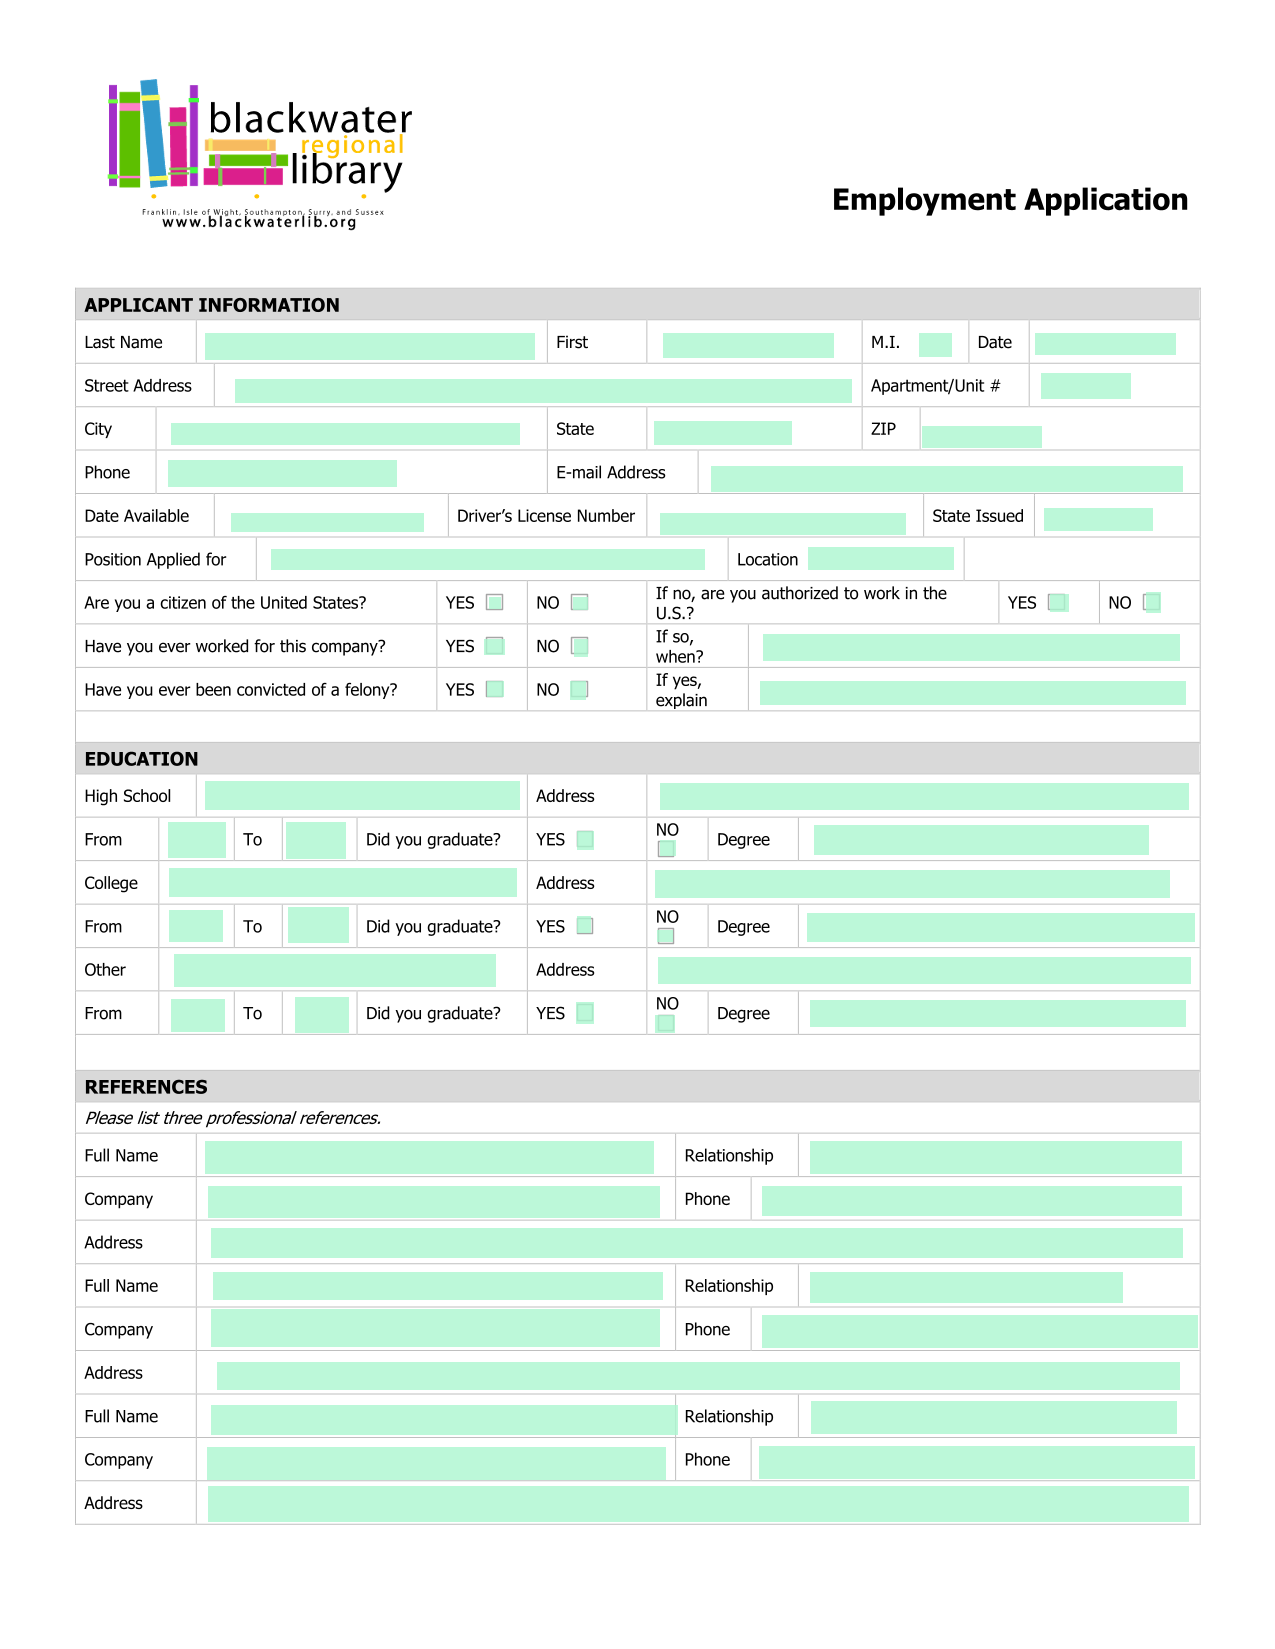Screen dimensions: 1275x1649
Task: Click the Other school name field
Action: [x=335, y=970]
